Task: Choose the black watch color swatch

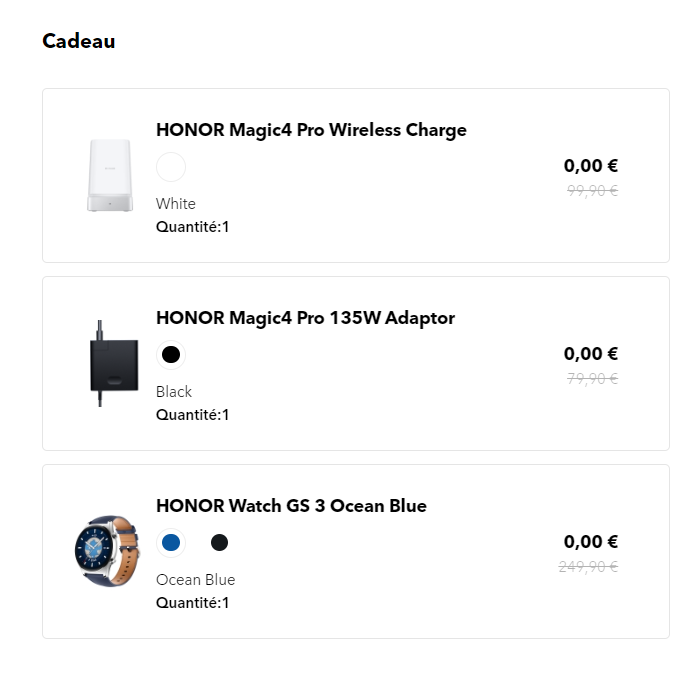Action: 220,542
